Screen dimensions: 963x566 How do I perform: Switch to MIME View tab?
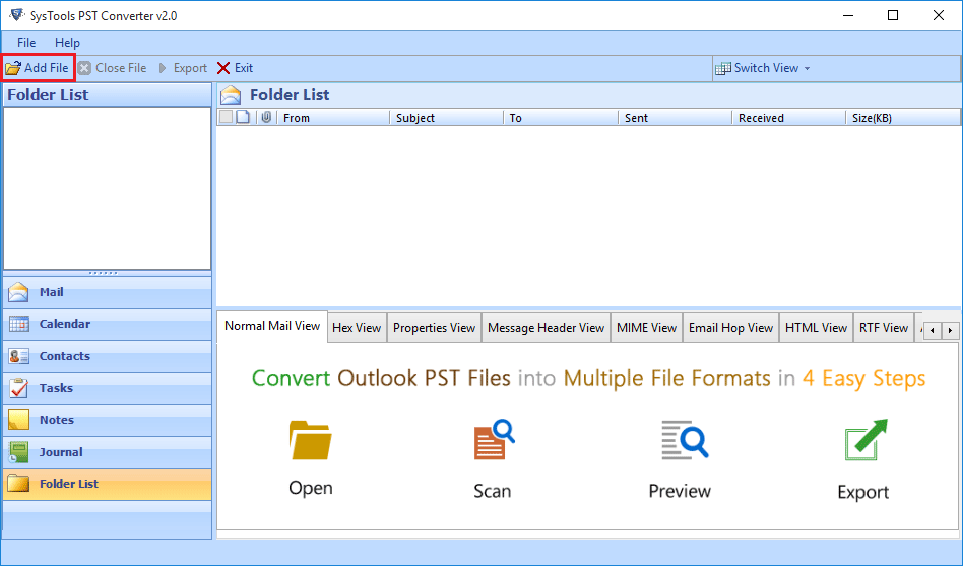pos(647,328)
